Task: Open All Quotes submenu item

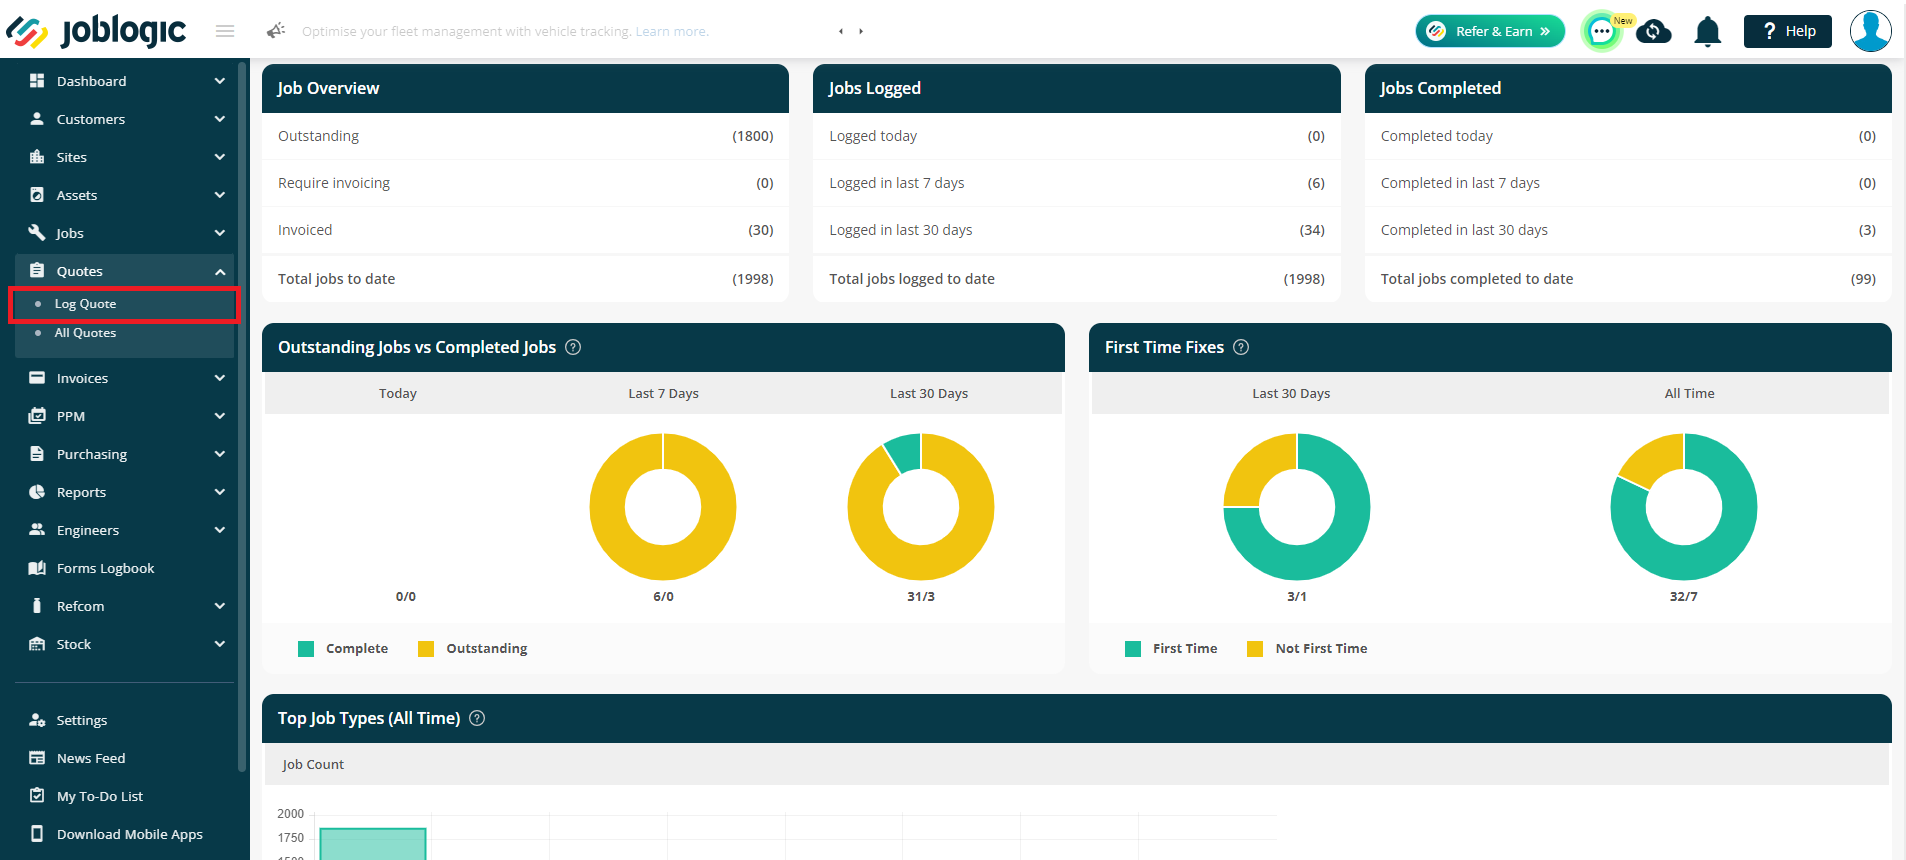Action: coord(125,333)
